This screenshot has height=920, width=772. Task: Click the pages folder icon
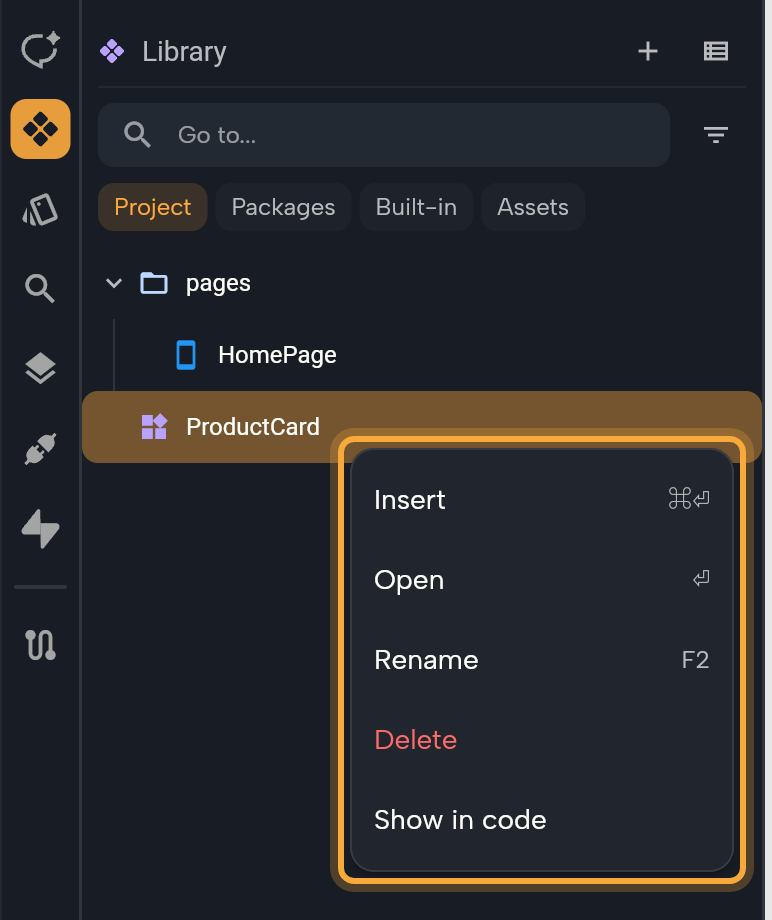(x=154, y=283)
